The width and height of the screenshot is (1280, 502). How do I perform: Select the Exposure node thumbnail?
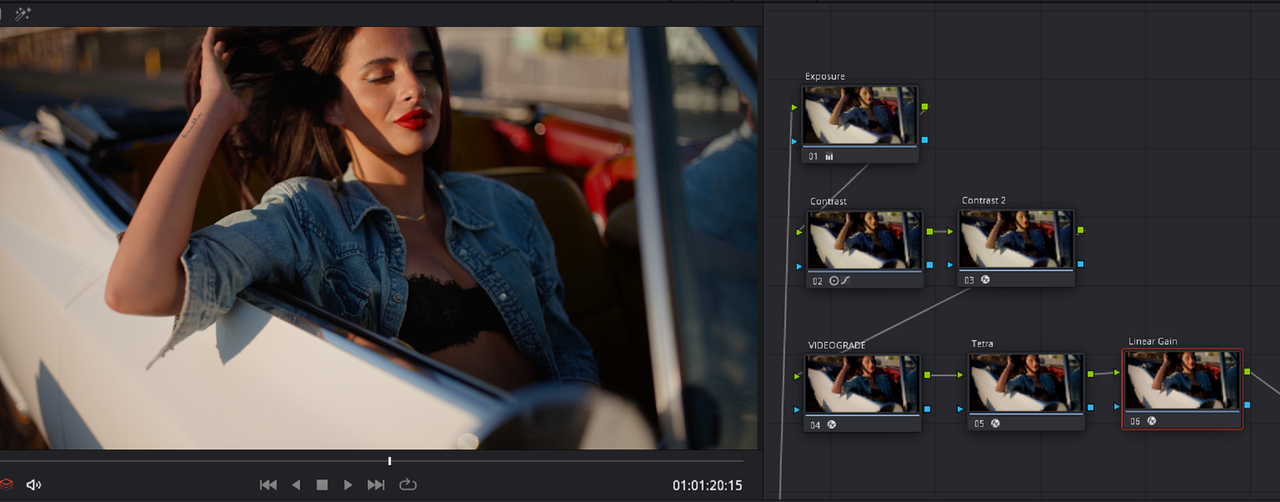coord(860,116)
